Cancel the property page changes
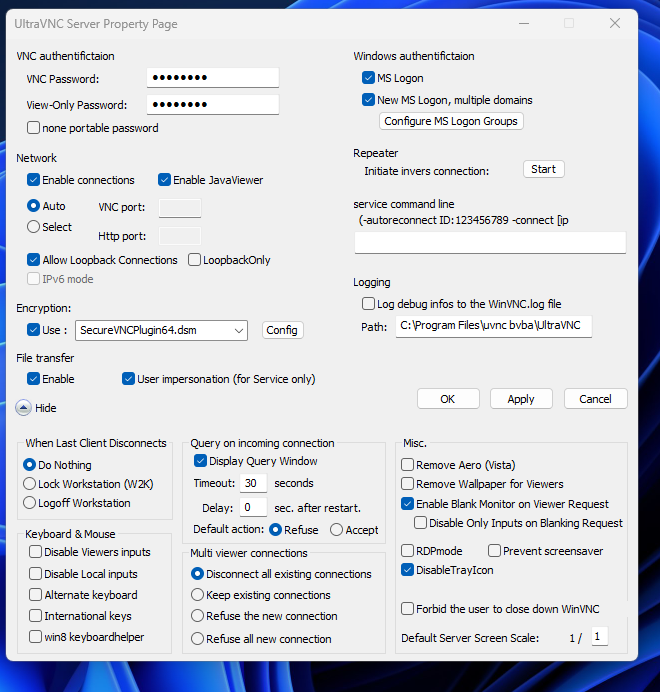 596,399
